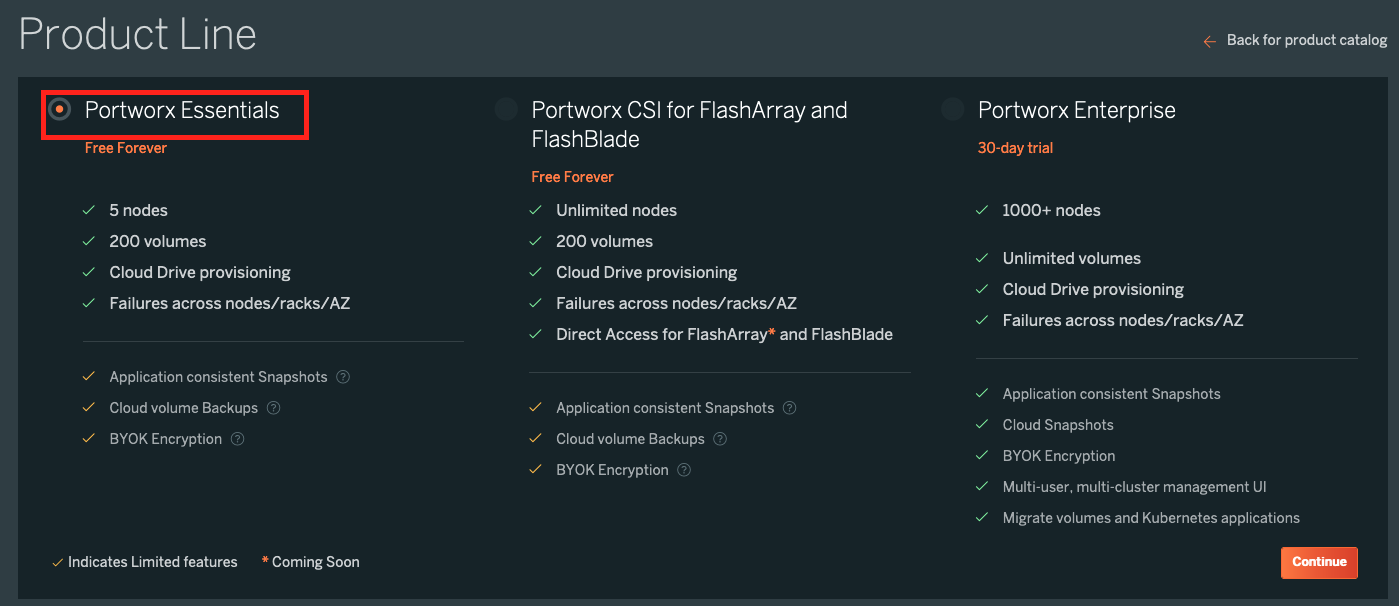The image size is (1399, 606).
Task: Click the orange Continue button
Action: coord(1319,562)
